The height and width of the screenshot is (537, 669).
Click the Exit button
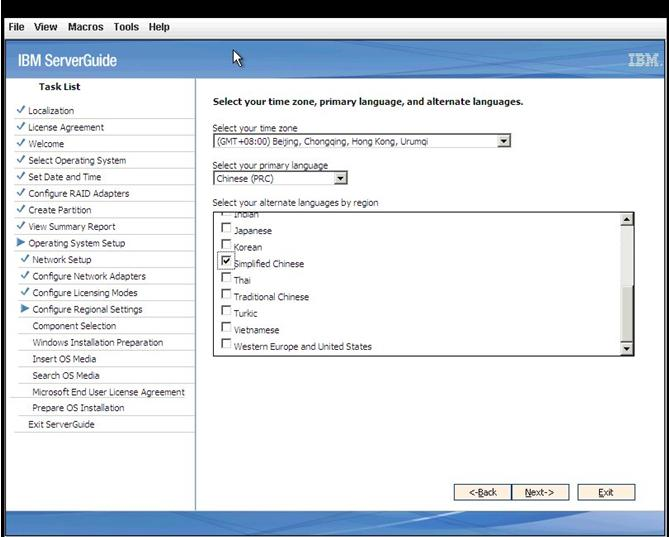[x=606, y=492]
